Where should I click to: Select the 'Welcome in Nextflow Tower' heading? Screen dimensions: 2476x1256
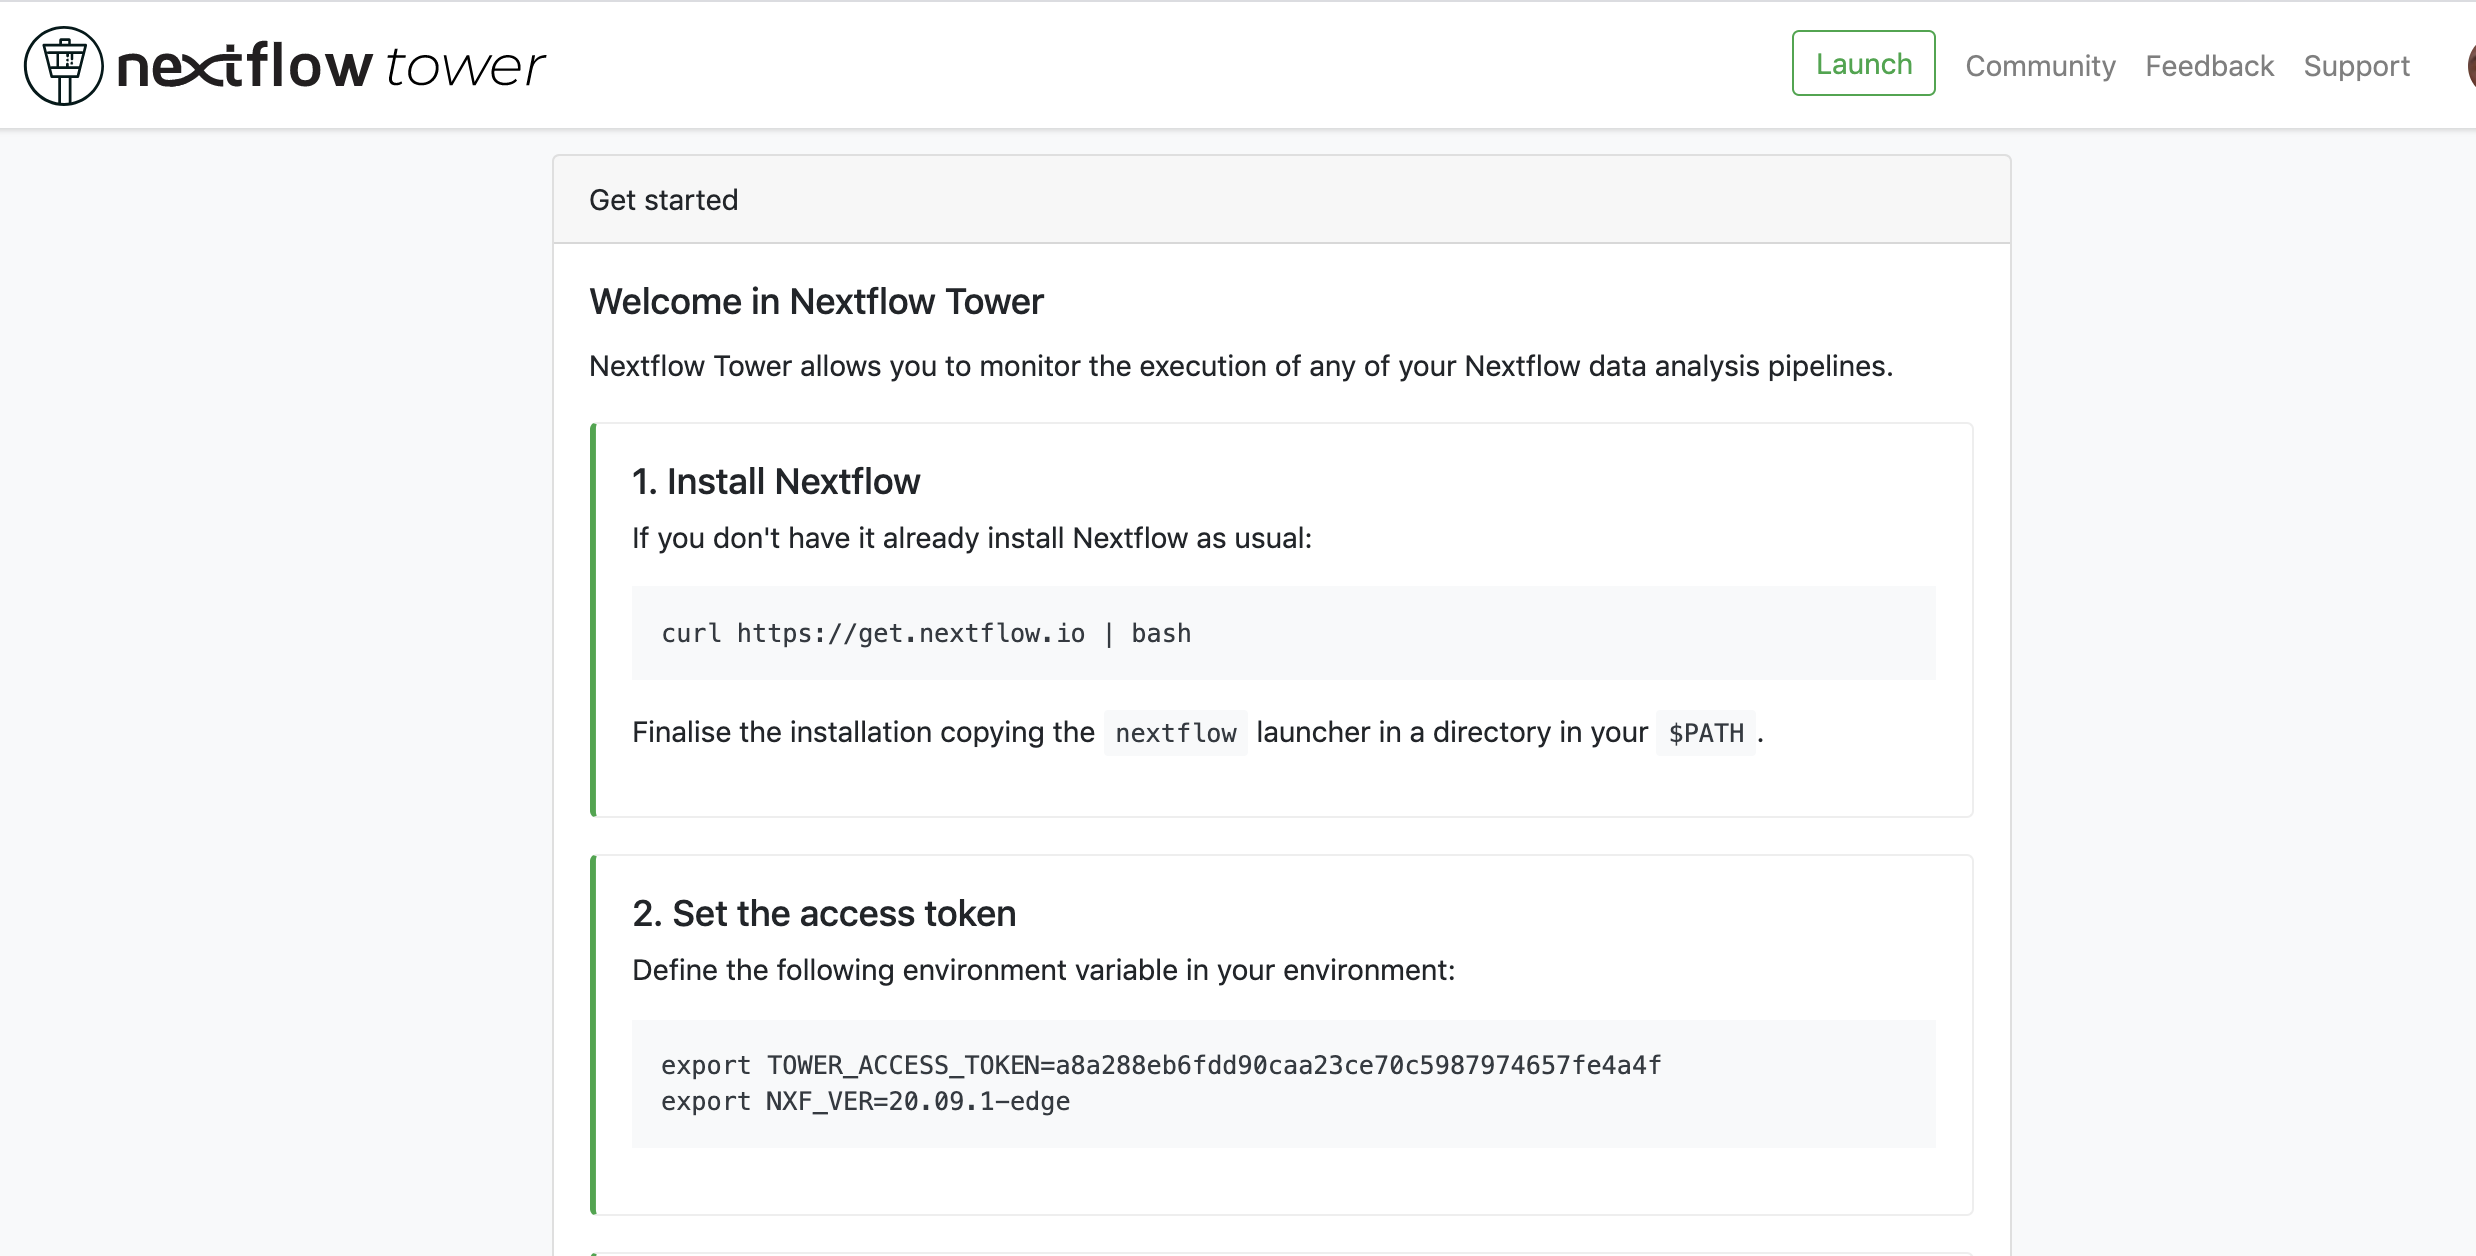(816, 302)
